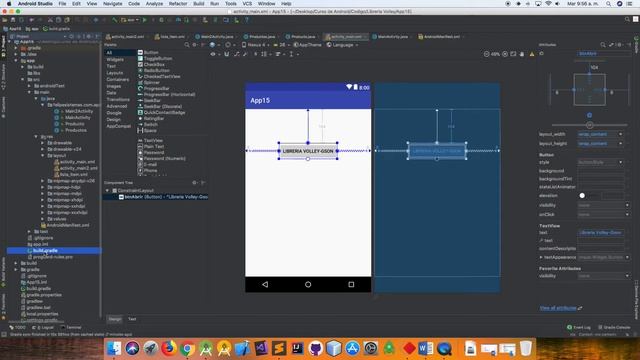Switch to the Text tab of layout editor
Image resolution: width=640 pixels, height=360 pixels.
[x=132, y=319]
